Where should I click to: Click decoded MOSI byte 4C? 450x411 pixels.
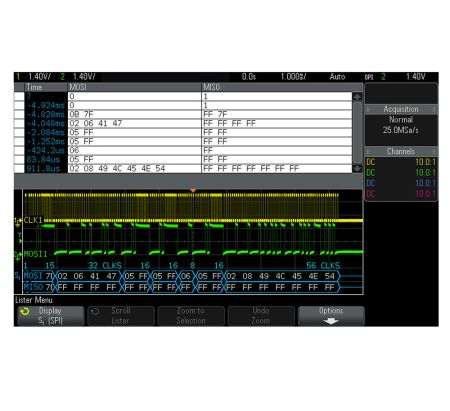click(x=280, y=276)
